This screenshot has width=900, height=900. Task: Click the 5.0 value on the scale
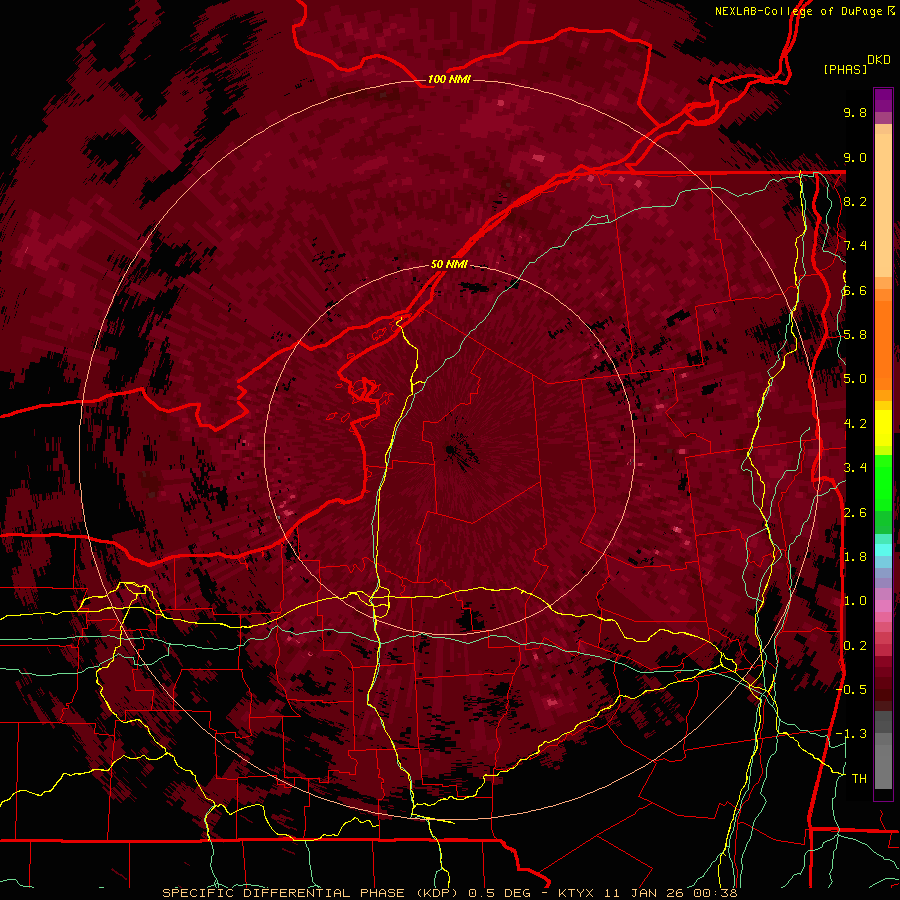855,379
